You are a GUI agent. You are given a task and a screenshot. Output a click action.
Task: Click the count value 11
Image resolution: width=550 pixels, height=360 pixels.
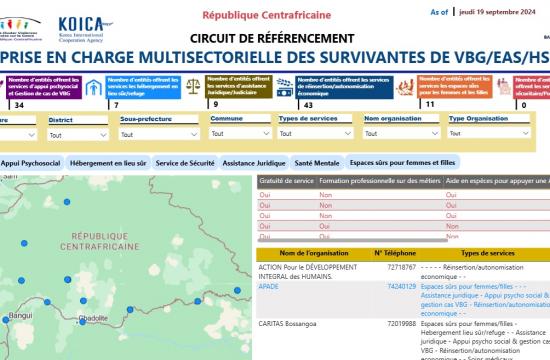pos(430,104)
